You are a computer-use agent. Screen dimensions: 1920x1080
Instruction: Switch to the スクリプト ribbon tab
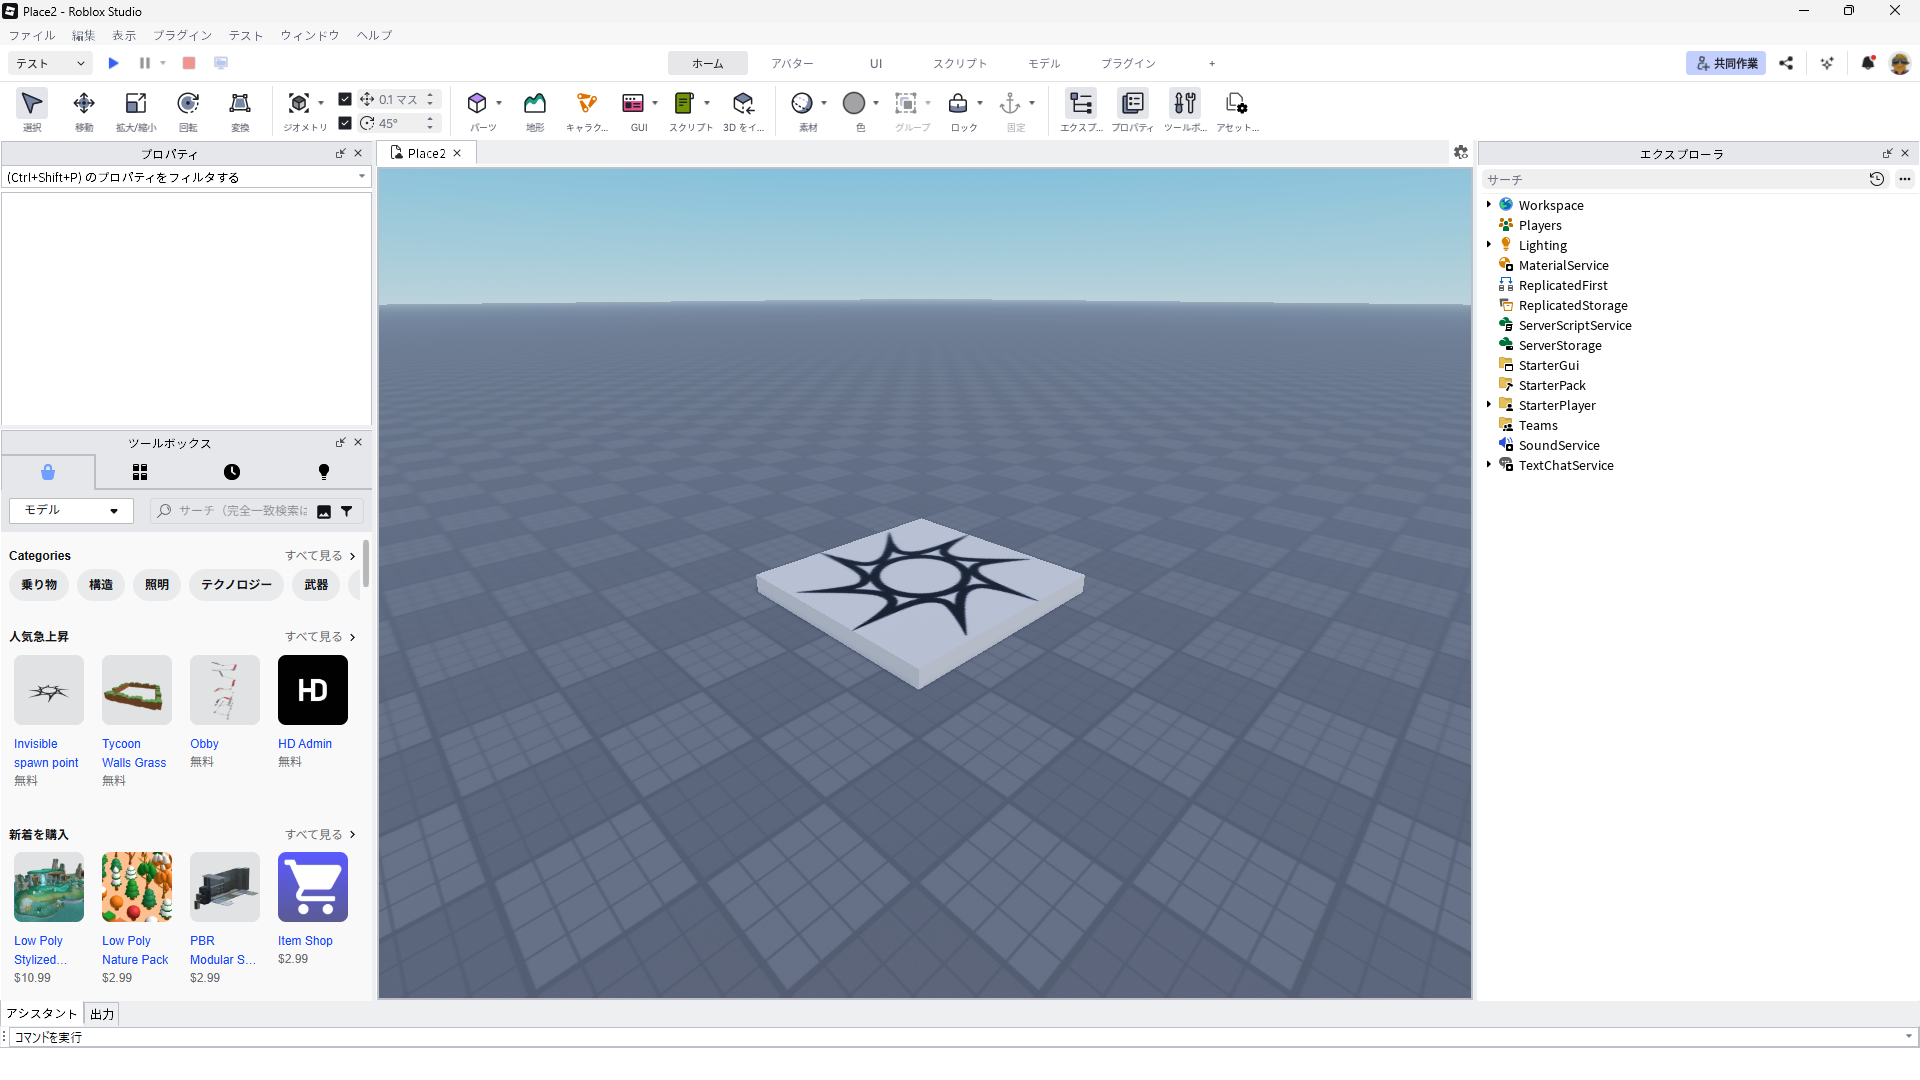click(x=959, y=63)
